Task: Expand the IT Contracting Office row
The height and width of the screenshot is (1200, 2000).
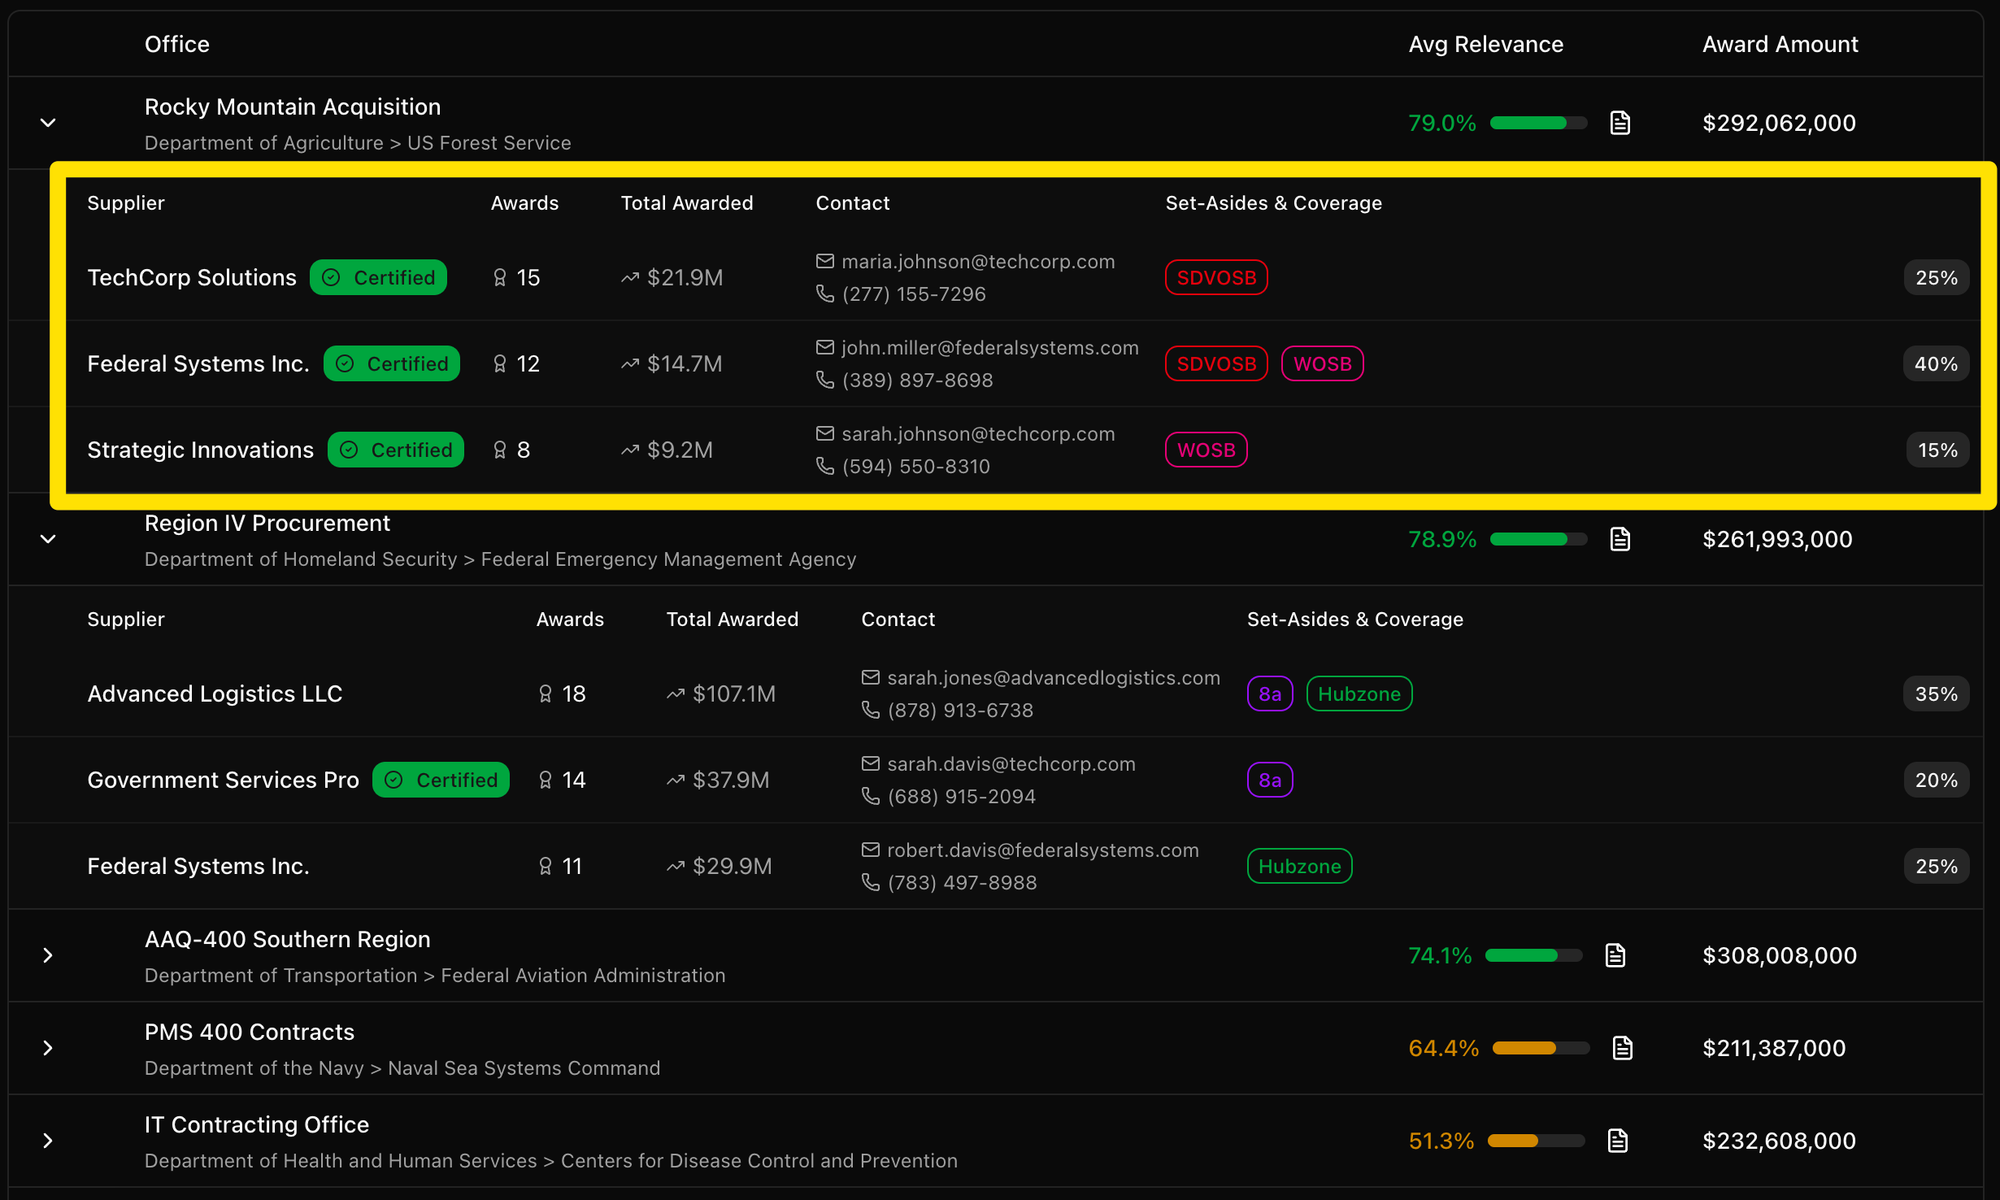Action: pyautogui.click(x=48, y=1141)
